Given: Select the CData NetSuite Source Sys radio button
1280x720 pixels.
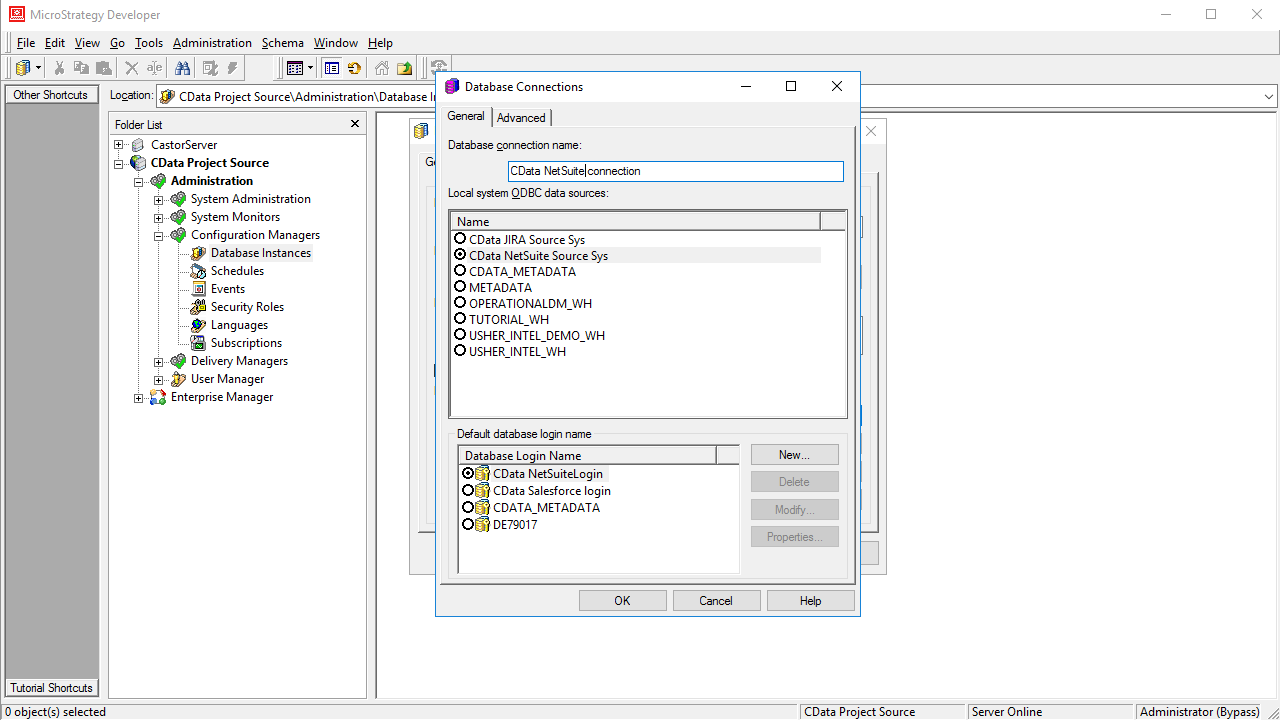Looking at the screenshot, I should coord(460,255).
